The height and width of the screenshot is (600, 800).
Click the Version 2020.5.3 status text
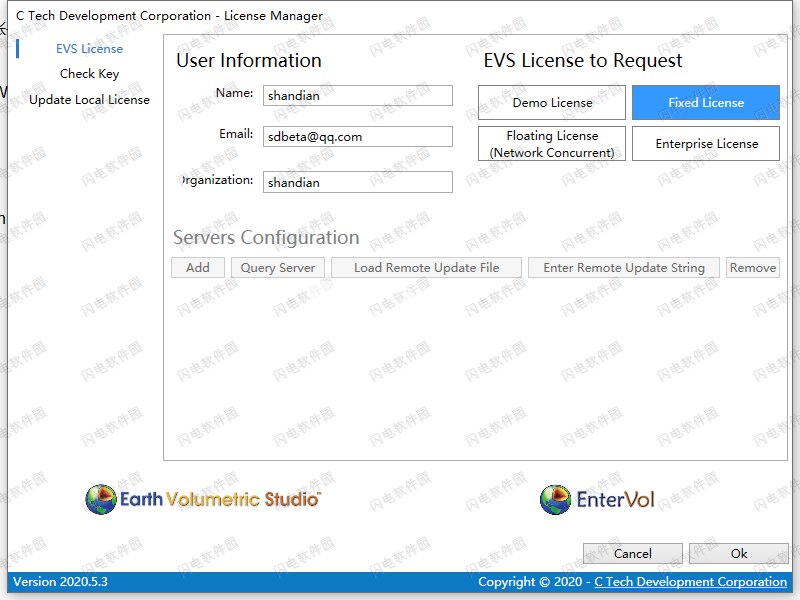60,582
